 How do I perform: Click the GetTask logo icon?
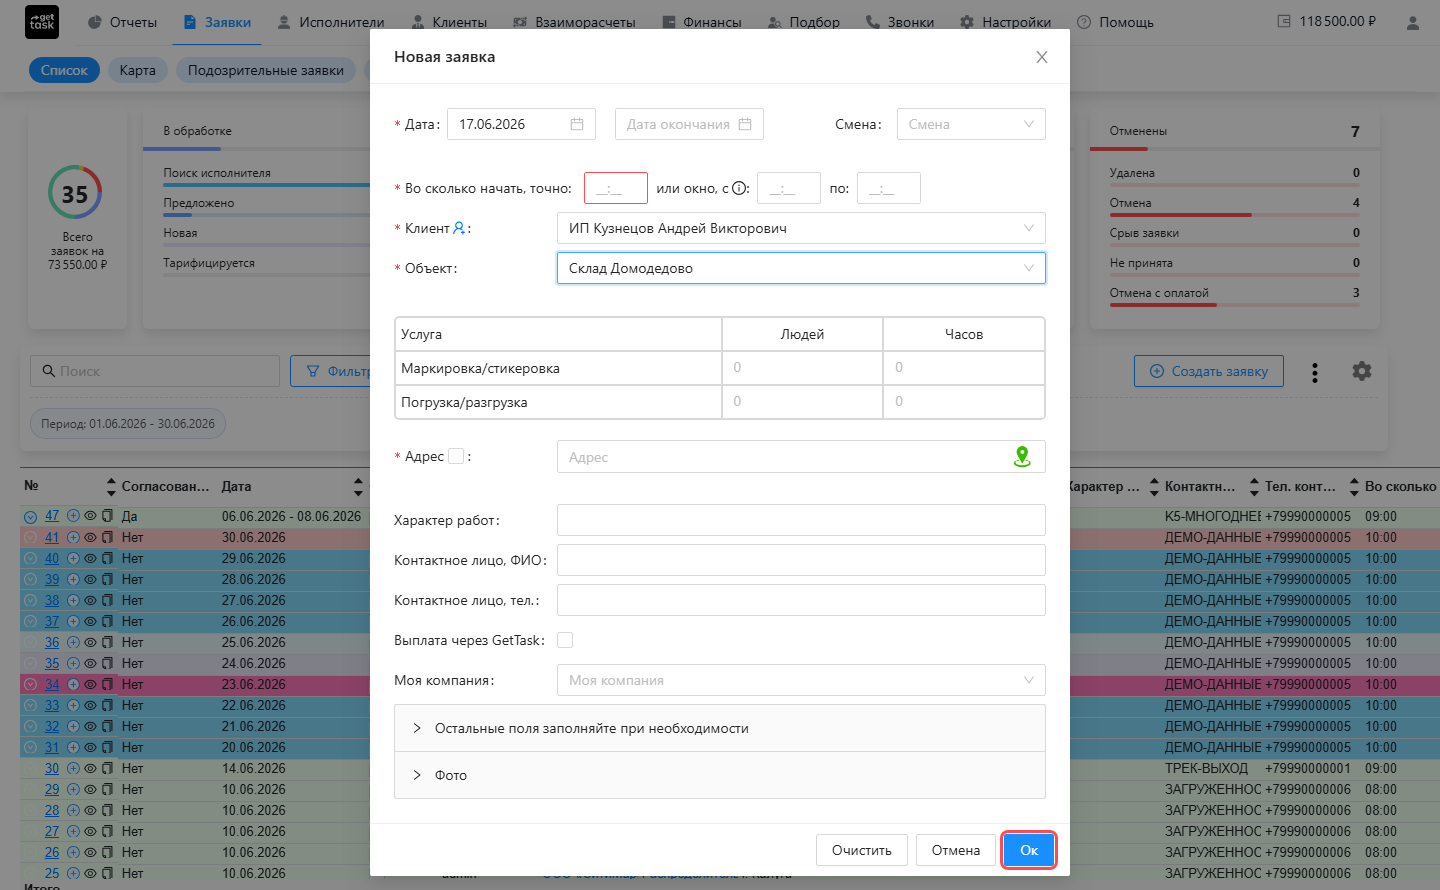tap(42, 22)
